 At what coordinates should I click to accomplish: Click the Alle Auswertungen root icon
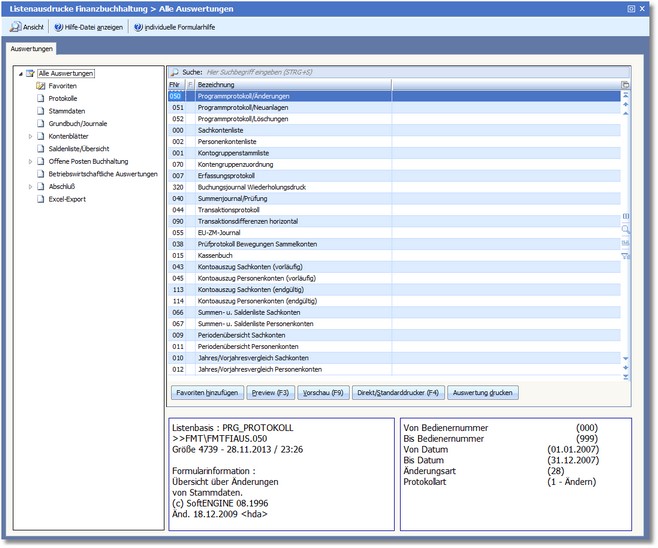tap(30, 74)
